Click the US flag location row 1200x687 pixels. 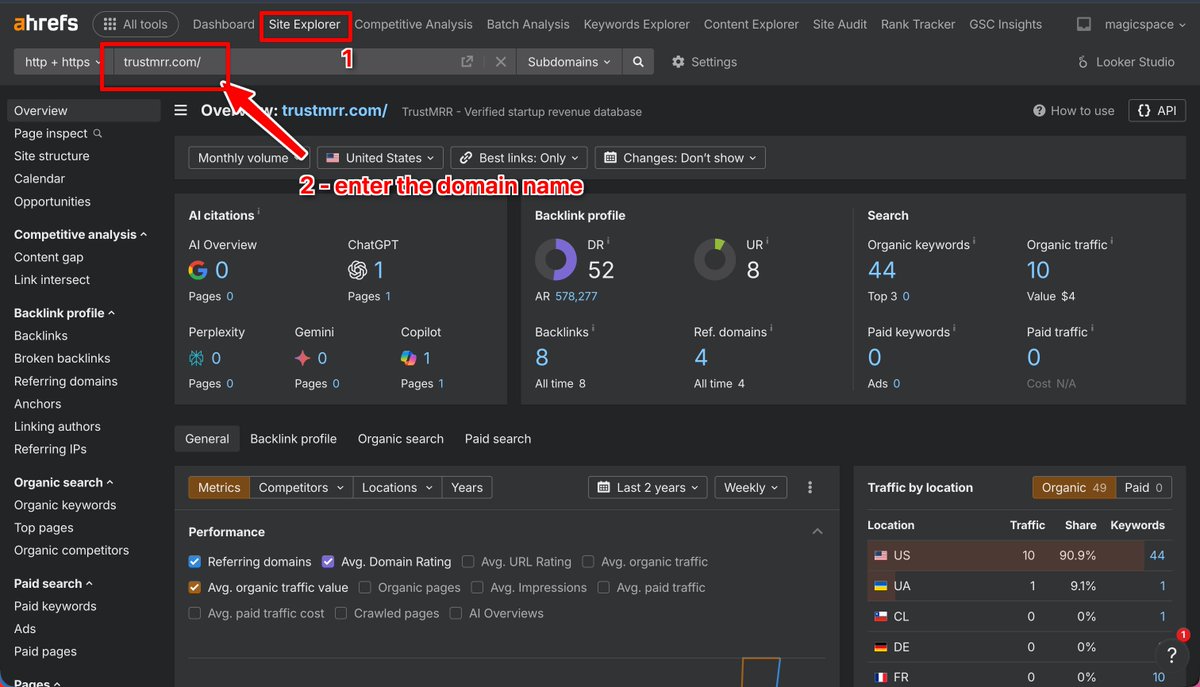[1020, 555]
